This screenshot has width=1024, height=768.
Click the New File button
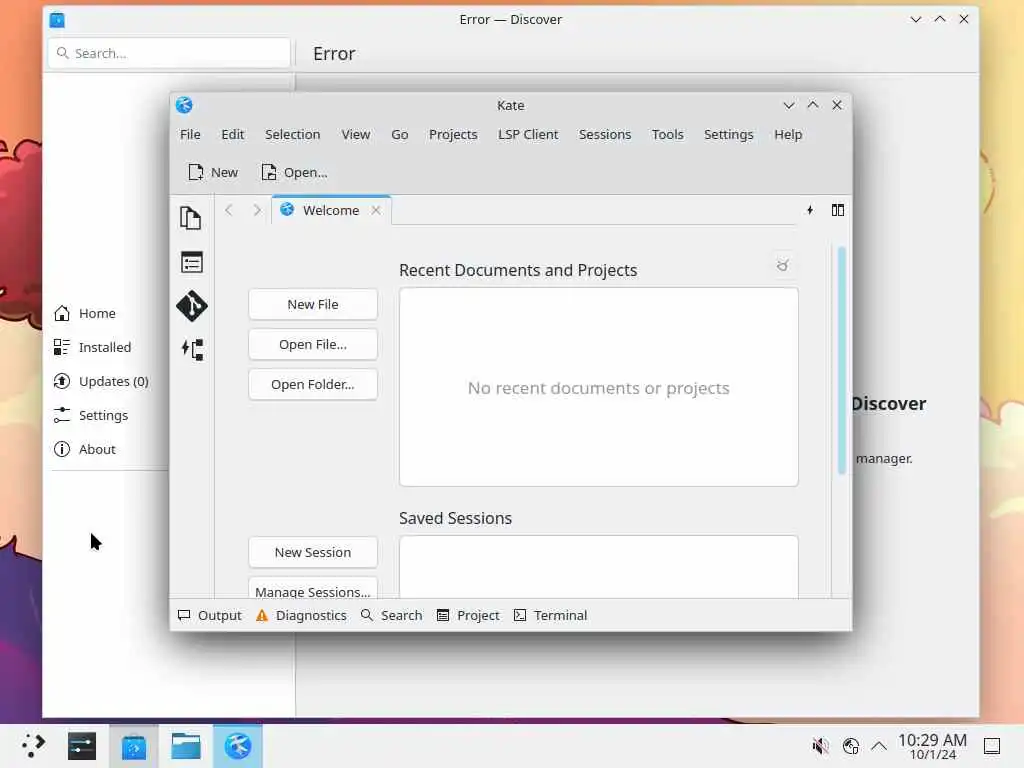[313, 304]
